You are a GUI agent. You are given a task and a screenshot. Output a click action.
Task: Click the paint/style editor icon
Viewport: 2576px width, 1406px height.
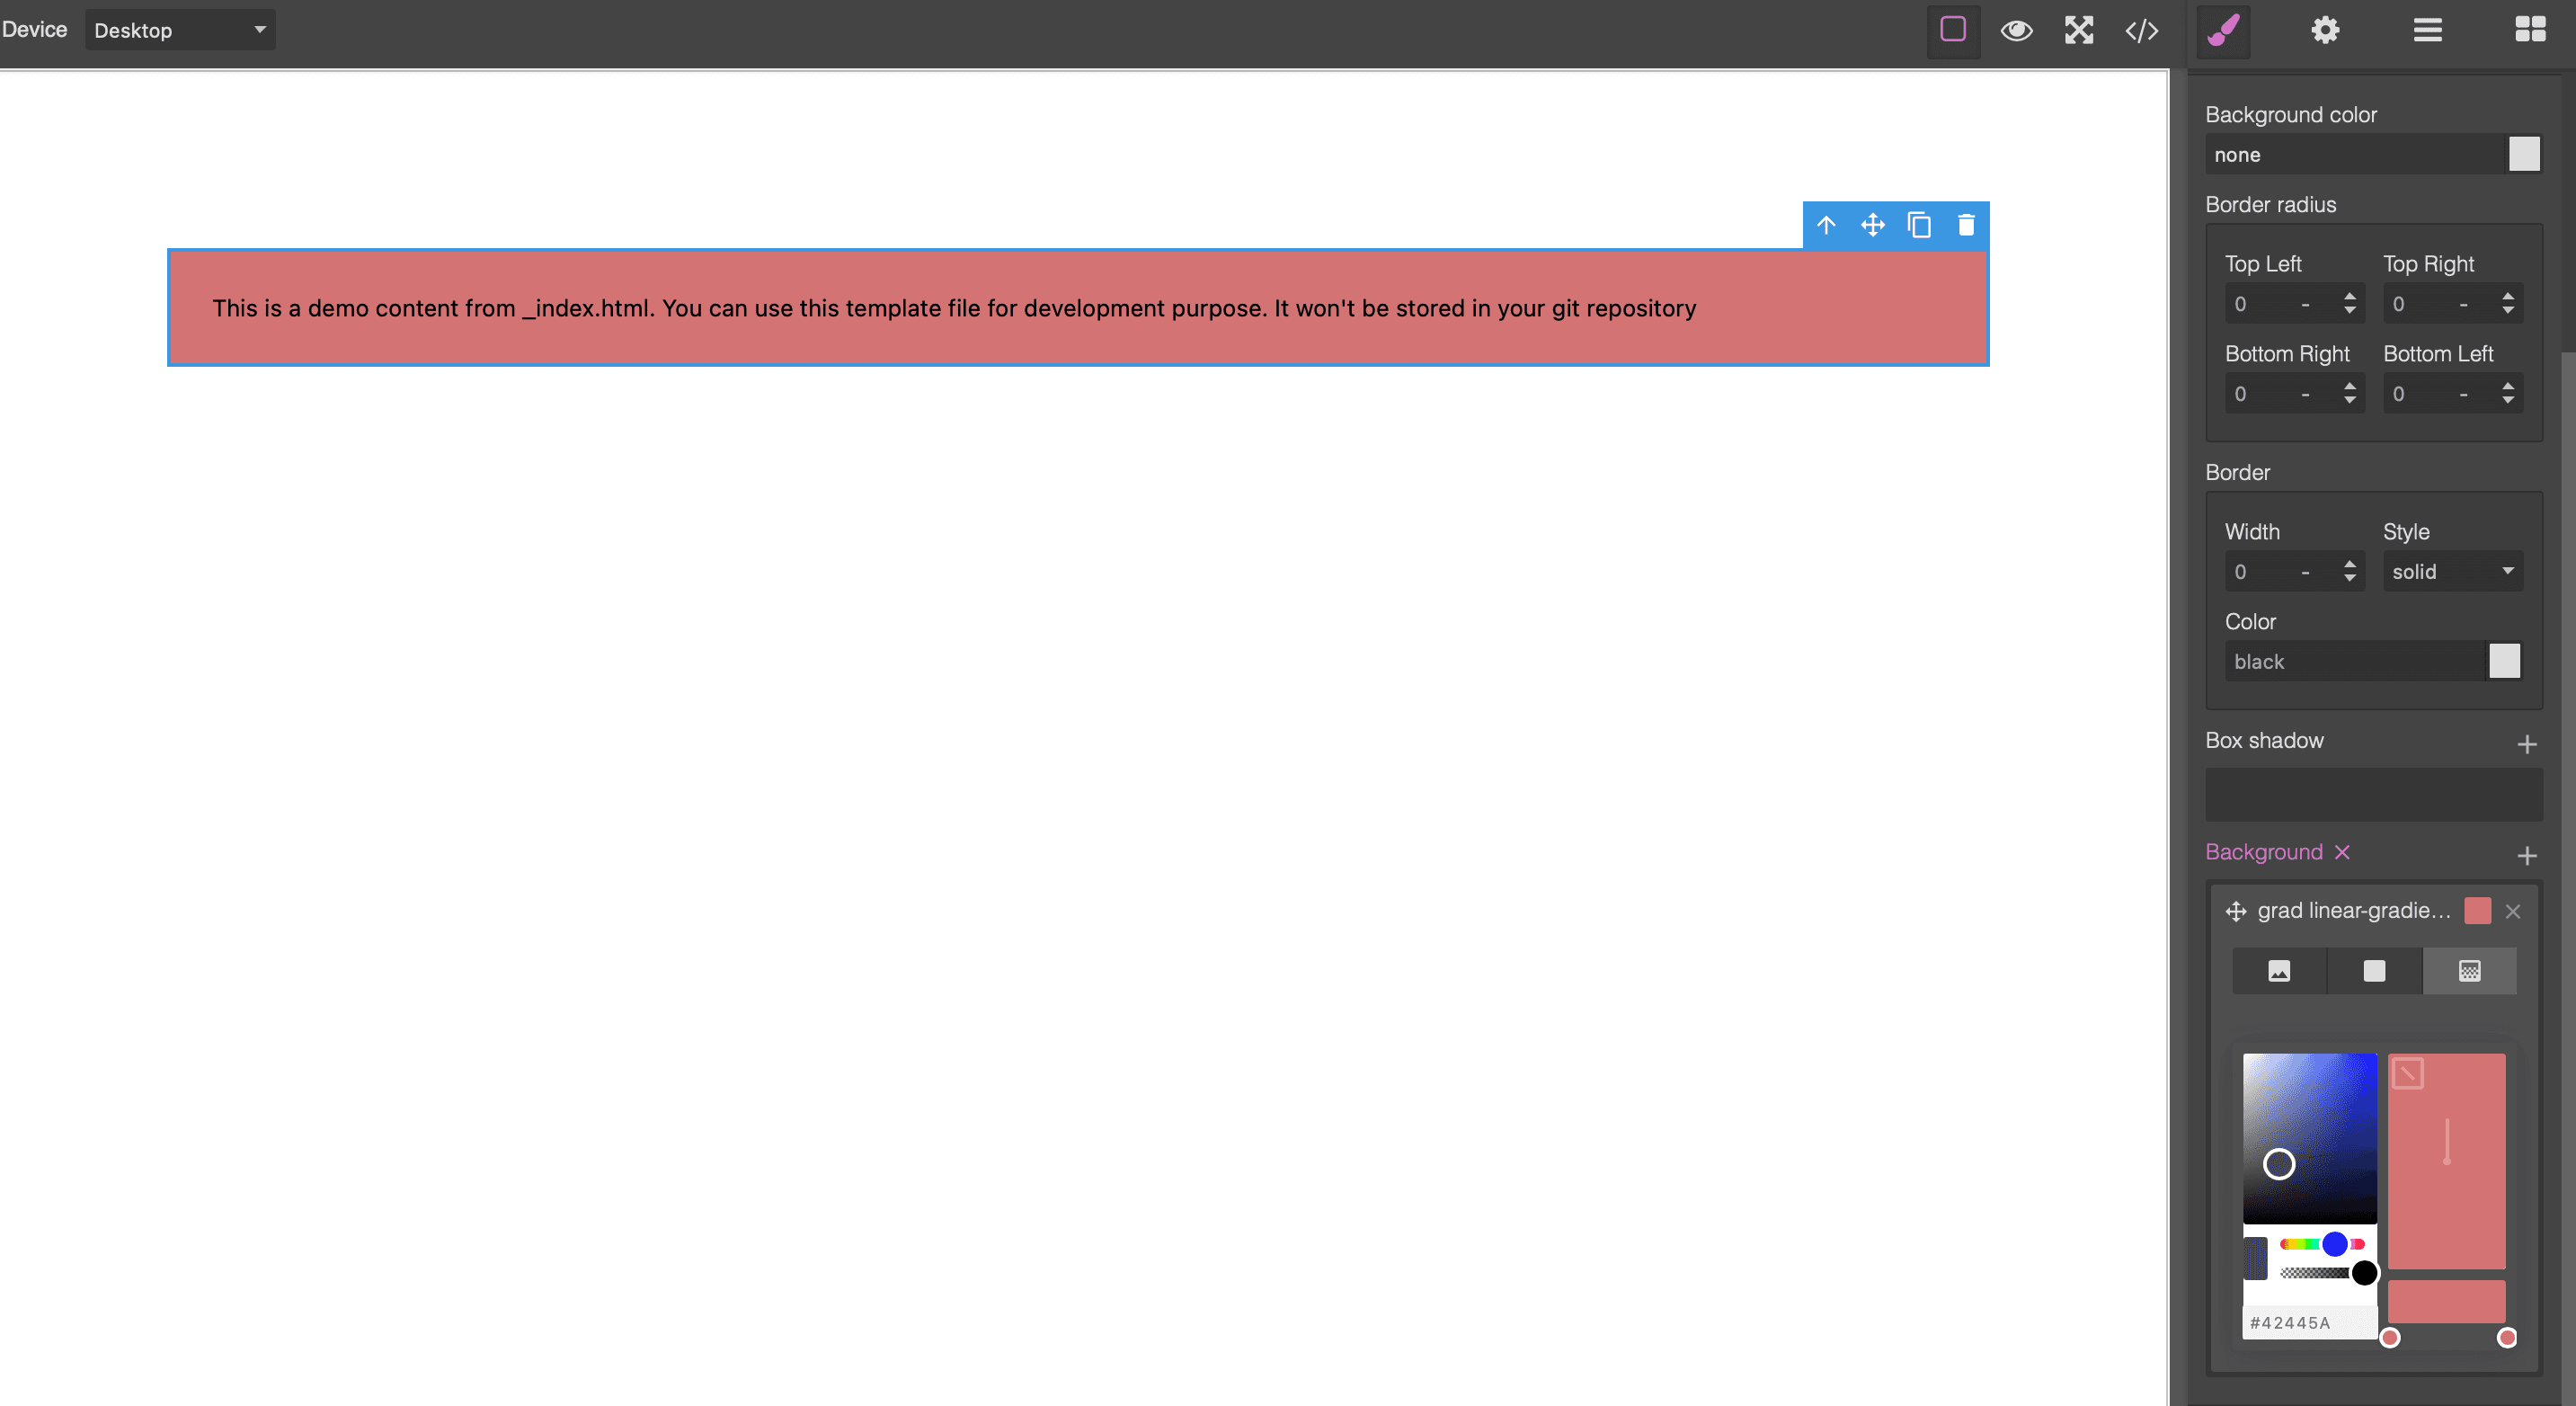(x=2226, y=30)
